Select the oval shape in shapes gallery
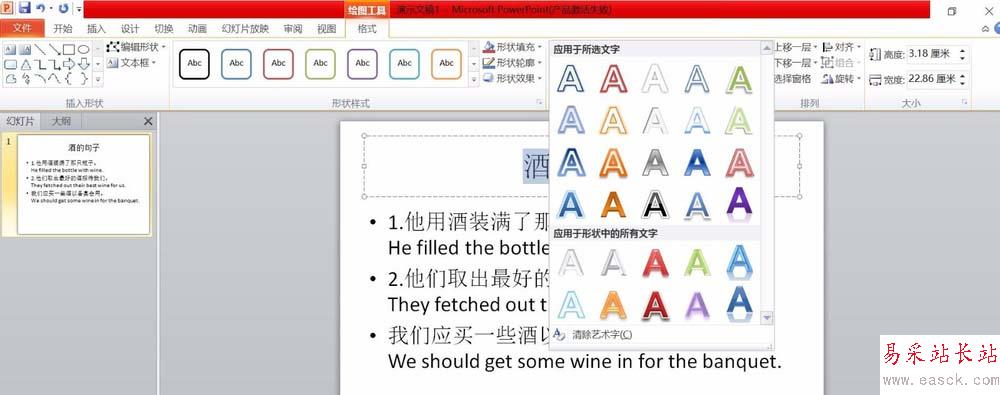This screenshot has width=1000, height=395. pos(84,49)
